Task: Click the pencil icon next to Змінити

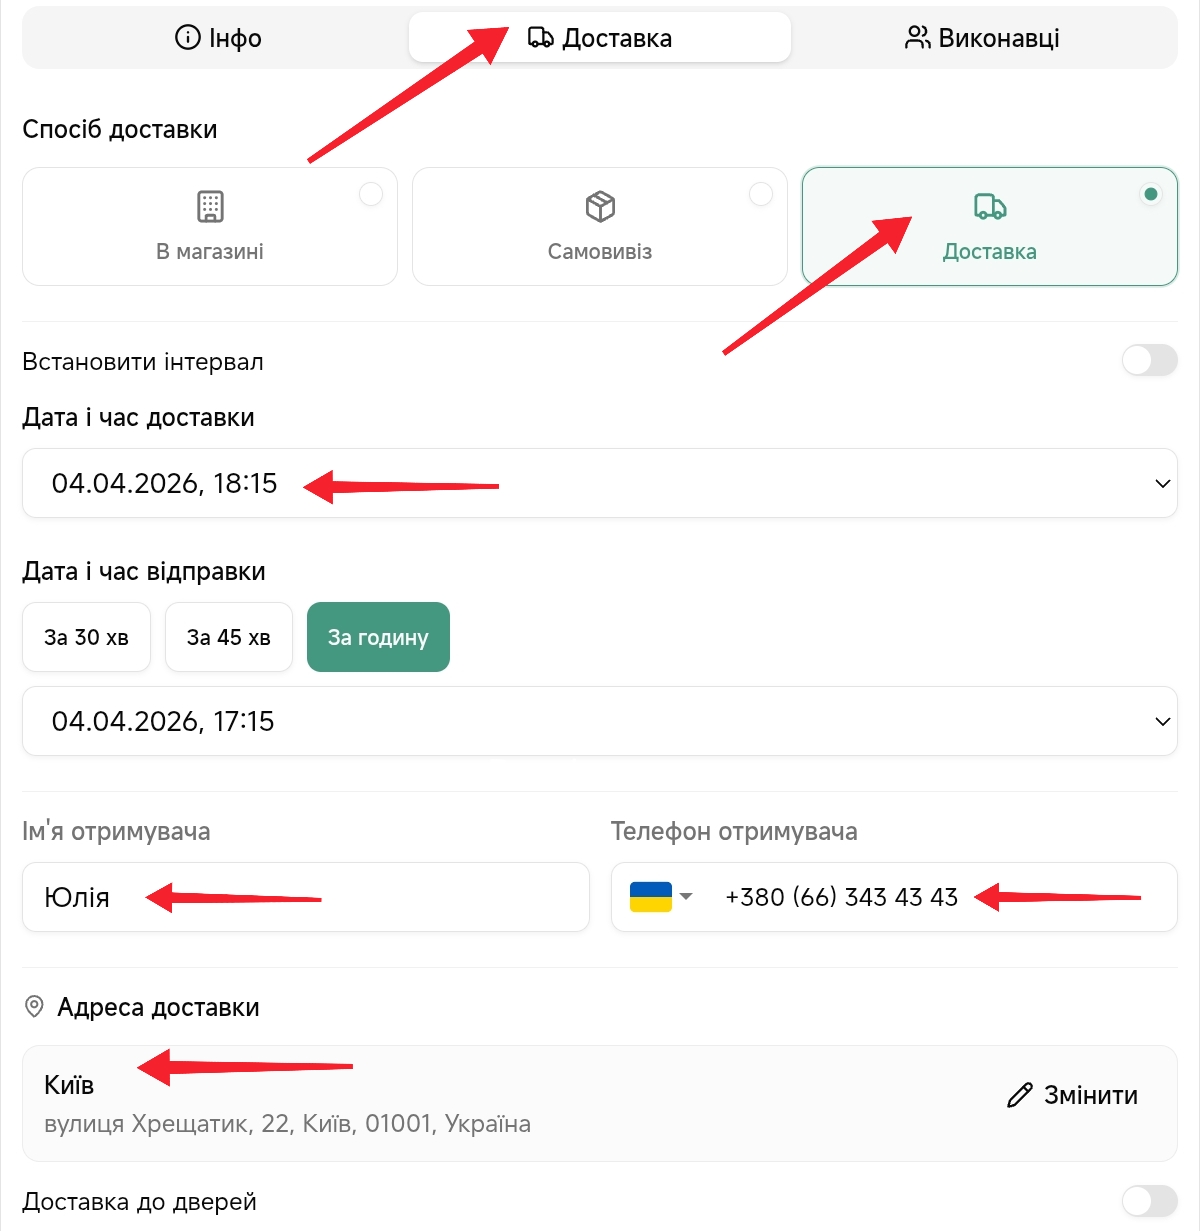Action: (1019, 1095)
